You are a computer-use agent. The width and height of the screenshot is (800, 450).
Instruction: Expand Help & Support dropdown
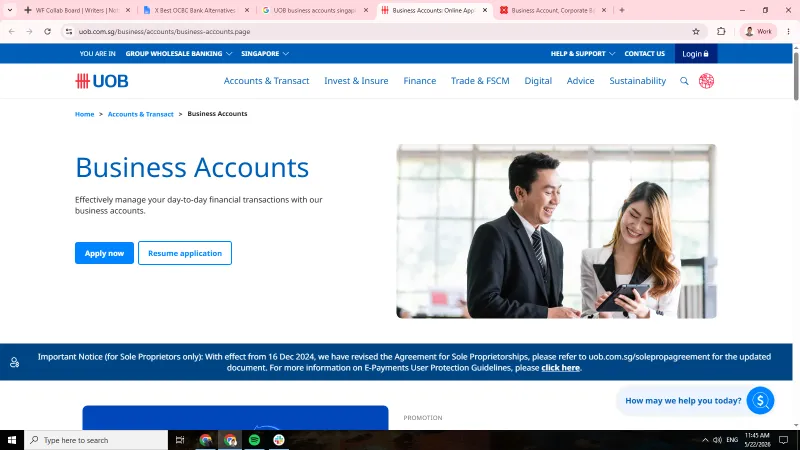point(583,54)
